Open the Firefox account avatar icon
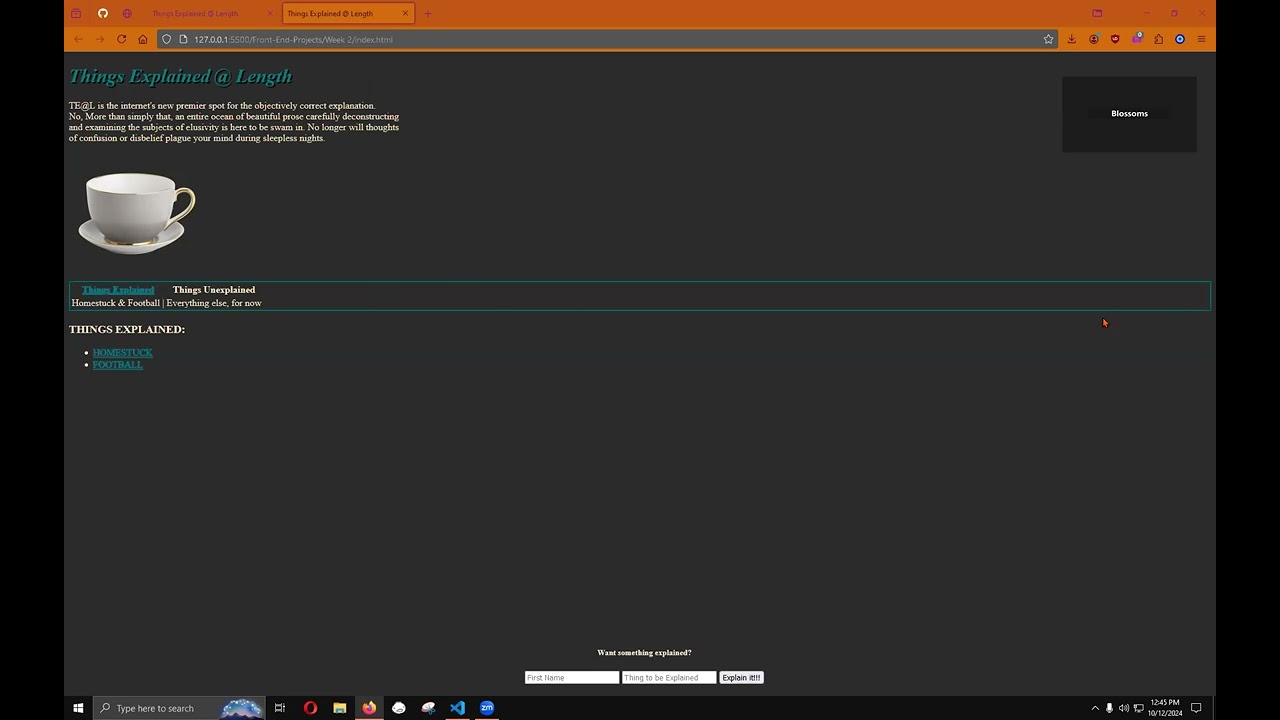The width and height of the screenshot is (1280, 720). point(1094,39)
